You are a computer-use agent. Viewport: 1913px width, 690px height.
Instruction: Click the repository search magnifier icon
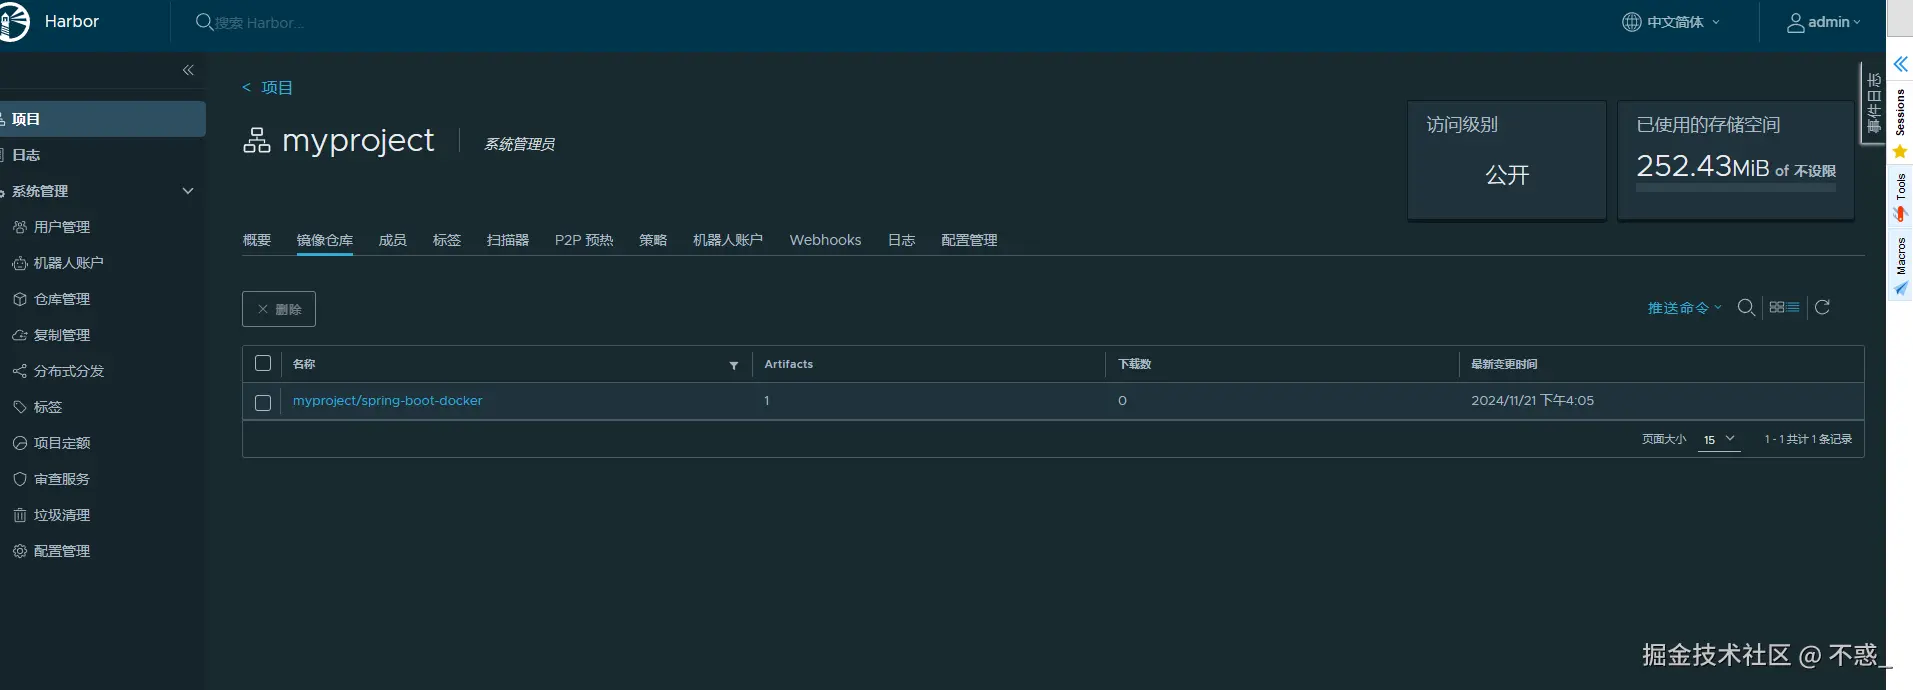point(1746,308)
